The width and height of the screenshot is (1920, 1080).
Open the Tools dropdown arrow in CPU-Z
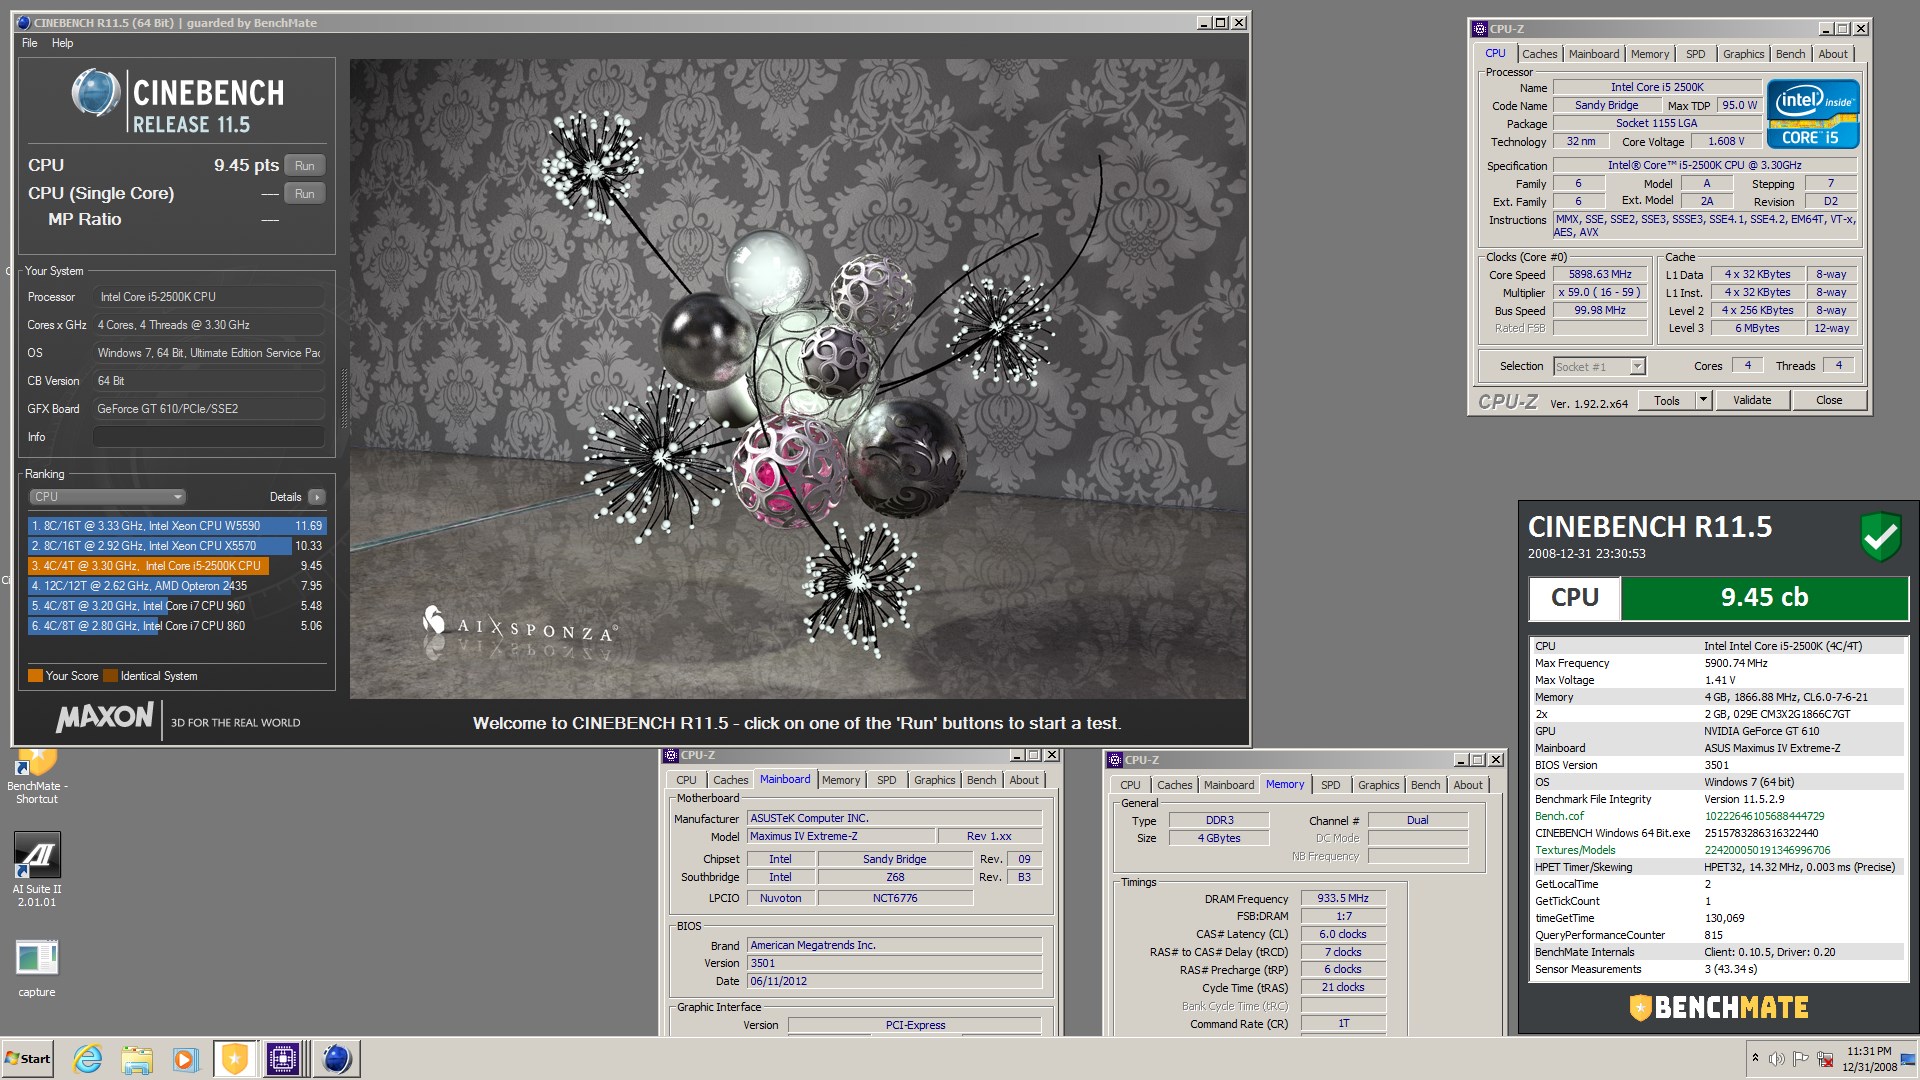1703,400
